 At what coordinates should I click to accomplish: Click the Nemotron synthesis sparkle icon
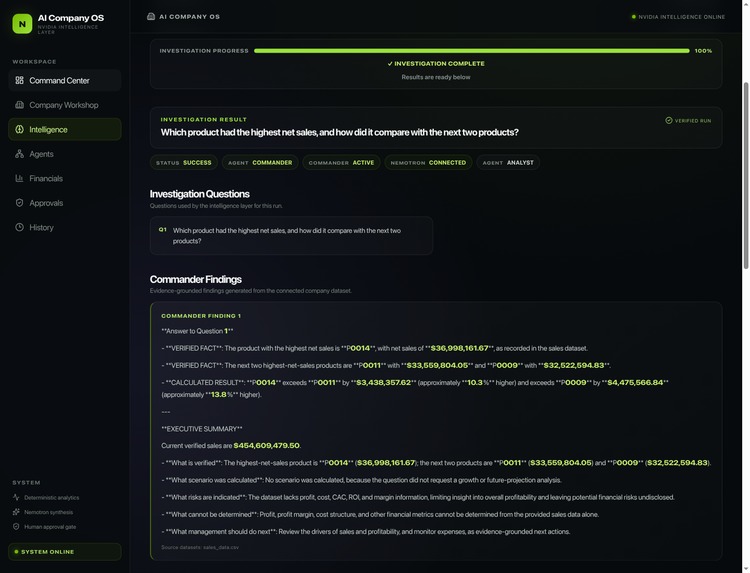(x=16, y=512)
